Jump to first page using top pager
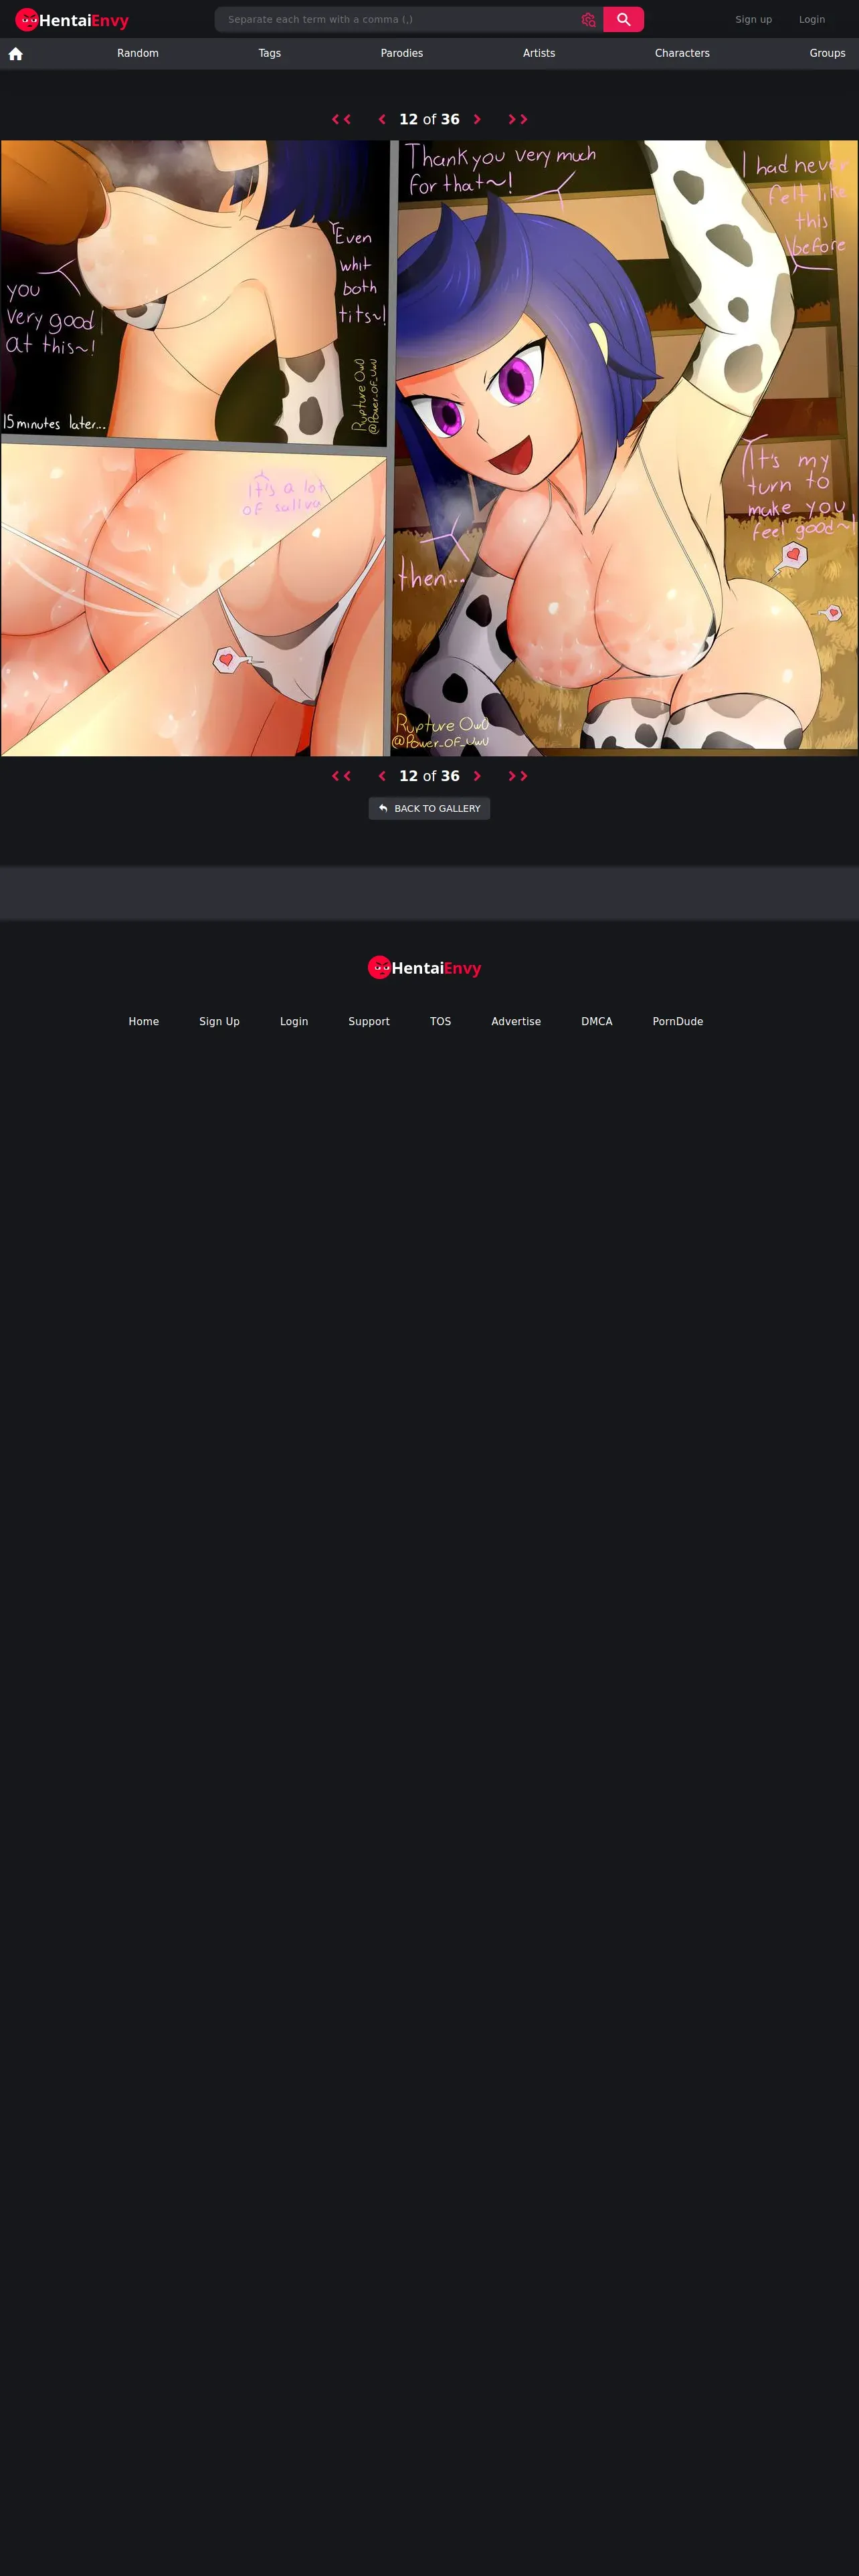 [341, 119]
